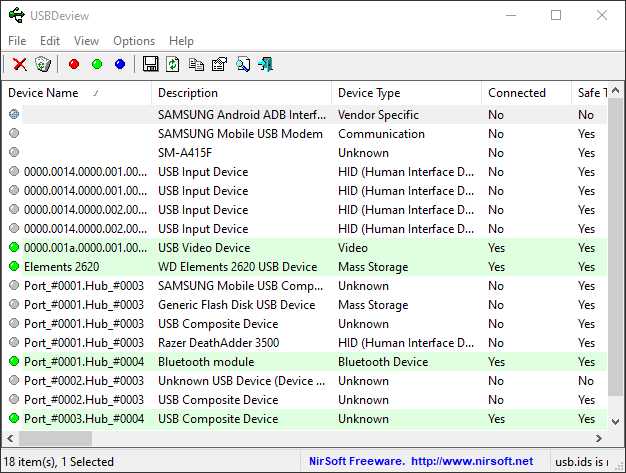
Task: Click the magnifier find icon
Action: click(243, 64)
